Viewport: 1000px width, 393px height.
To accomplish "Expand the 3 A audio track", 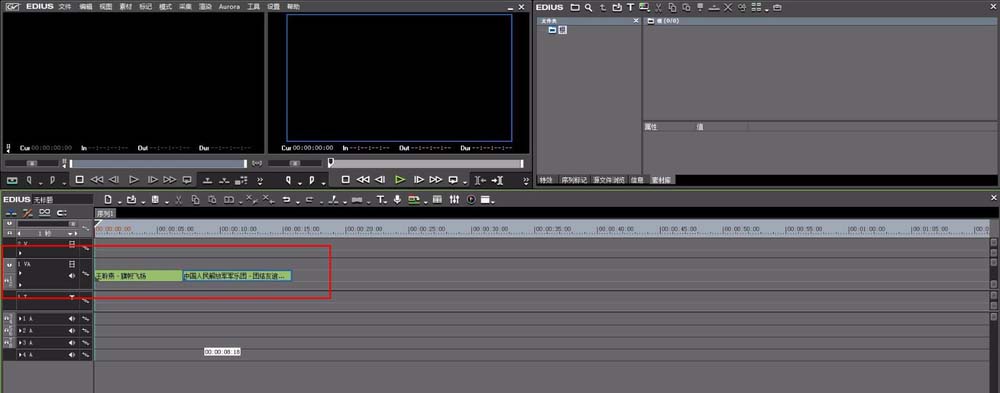I will [20, 343].
